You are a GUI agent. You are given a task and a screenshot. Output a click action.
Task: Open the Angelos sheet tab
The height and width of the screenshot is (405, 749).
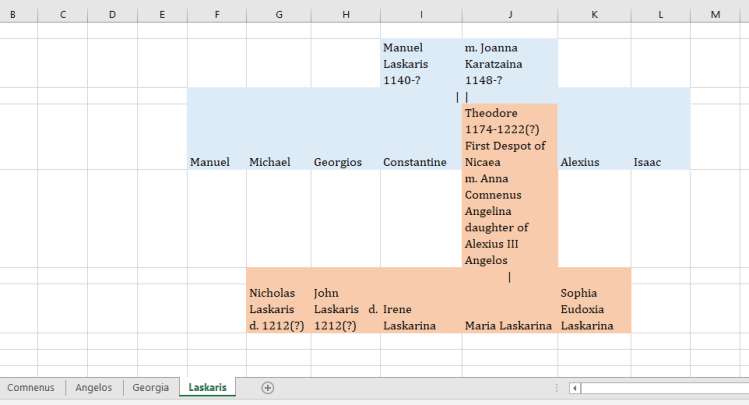click(x=94, y=387)
